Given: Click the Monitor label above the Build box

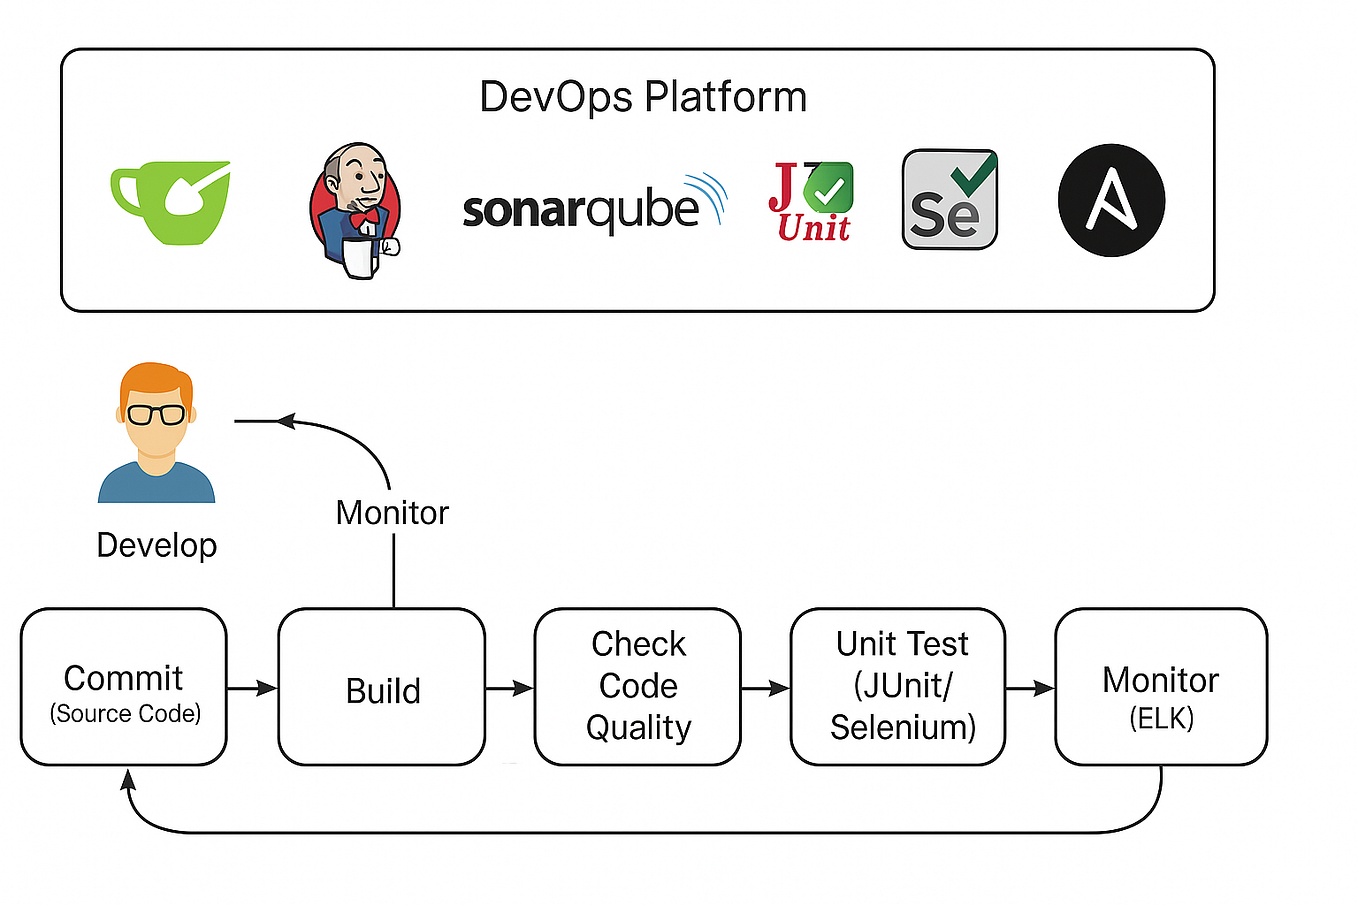Looking at the screenshot, I should [392, 513].
